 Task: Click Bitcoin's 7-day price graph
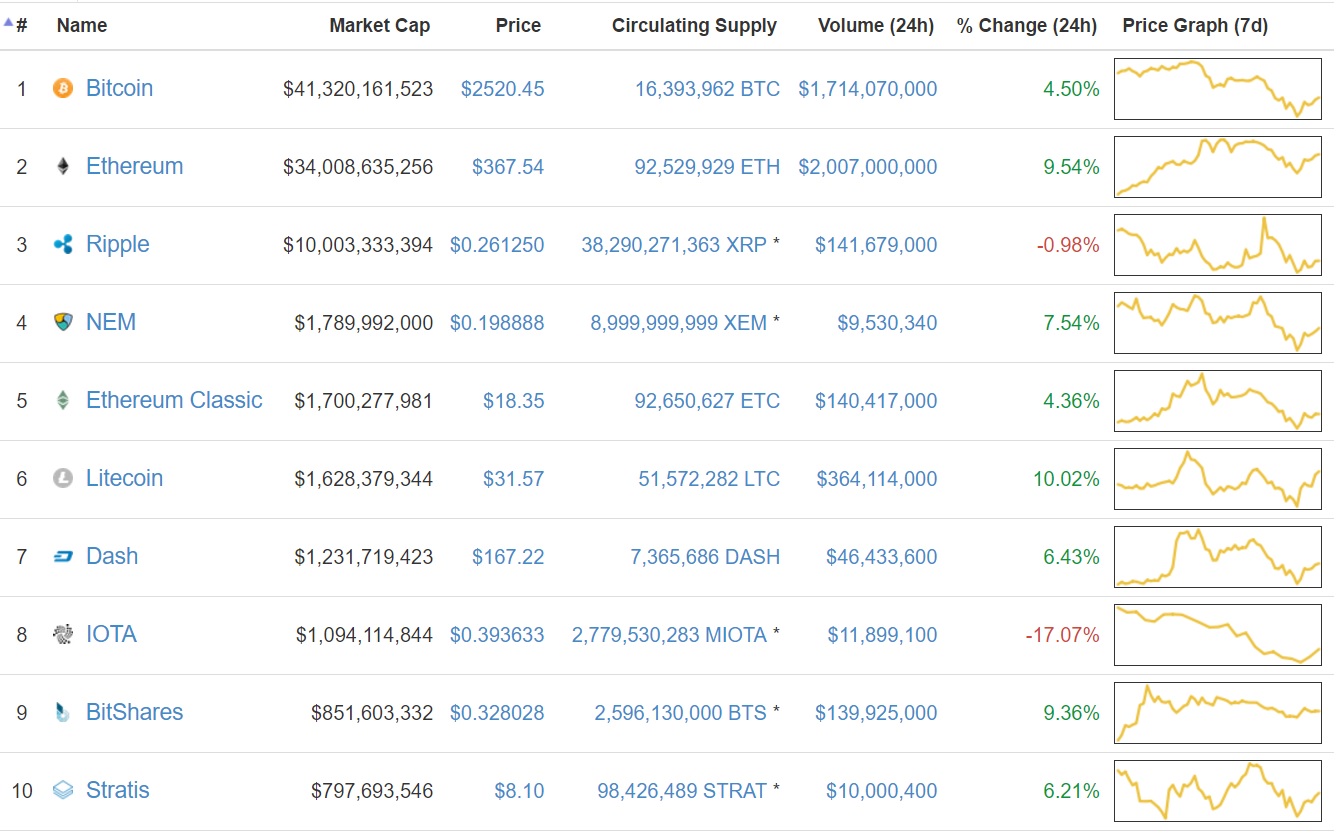[x=1217, y=88]
